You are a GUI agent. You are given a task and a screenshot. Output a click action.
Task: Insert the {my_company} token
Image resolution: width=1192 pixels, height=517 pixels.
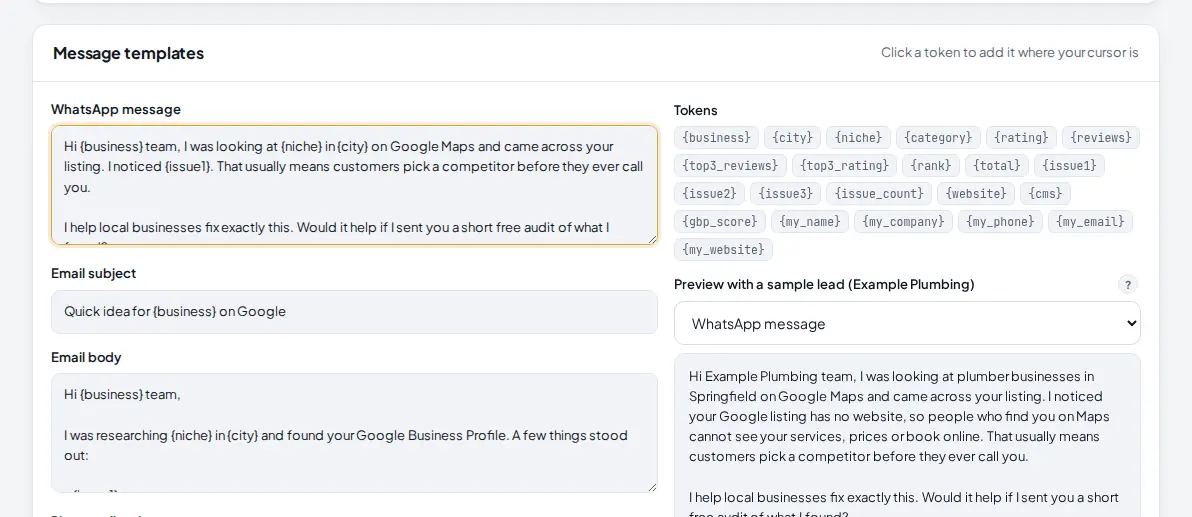pyautogui.click(x=903, y=222)
